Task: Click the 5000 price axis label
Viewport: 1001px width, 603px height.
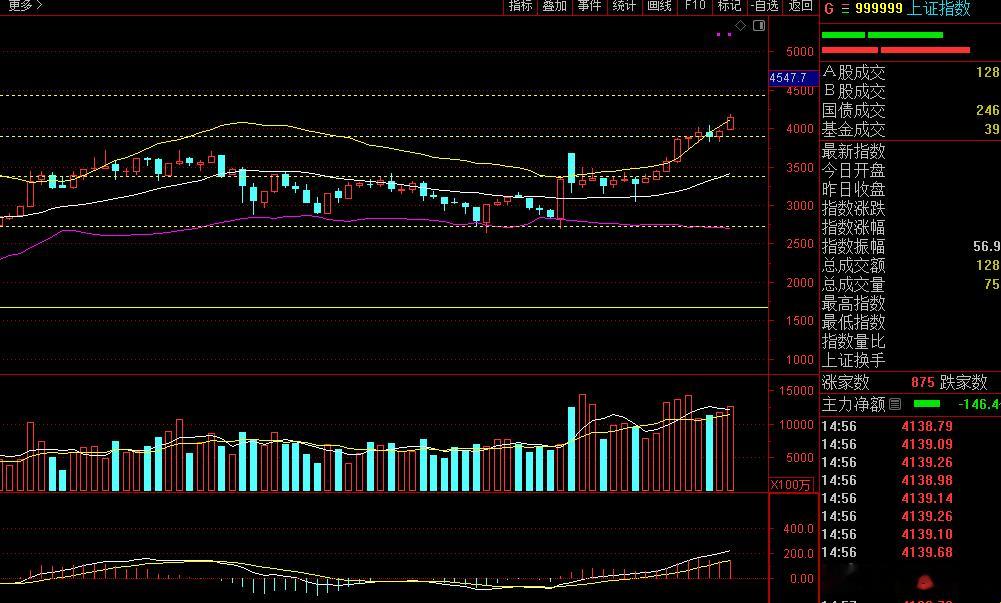Action: click(x=800, y=52)
